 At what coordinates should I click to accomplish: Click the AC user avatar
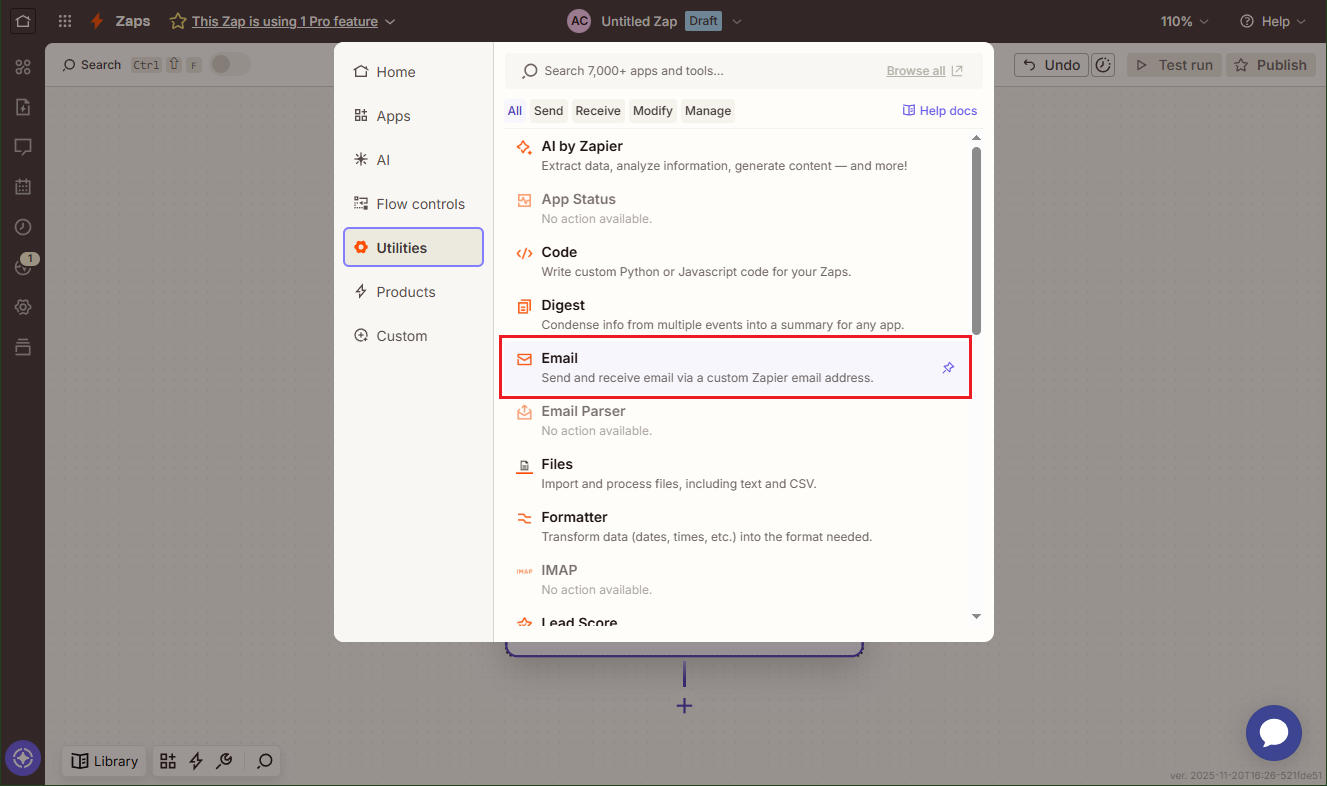pos(579,21)
